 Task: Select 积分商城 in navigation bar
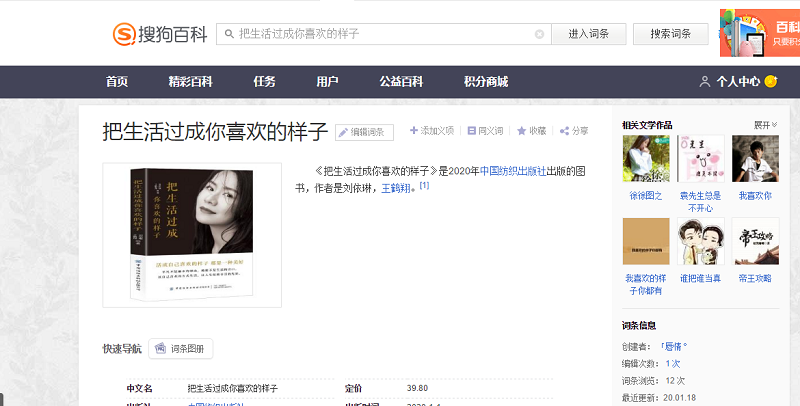tap(486, 82)
